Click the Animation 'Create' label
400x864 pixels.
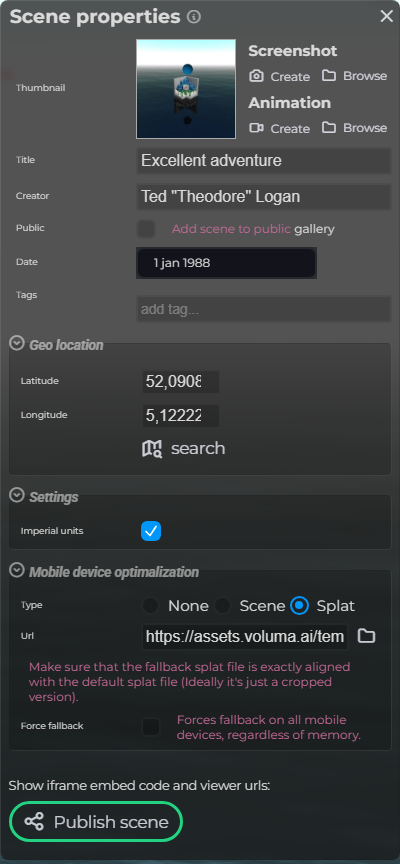pyautogui.click(x=290, y=128)
